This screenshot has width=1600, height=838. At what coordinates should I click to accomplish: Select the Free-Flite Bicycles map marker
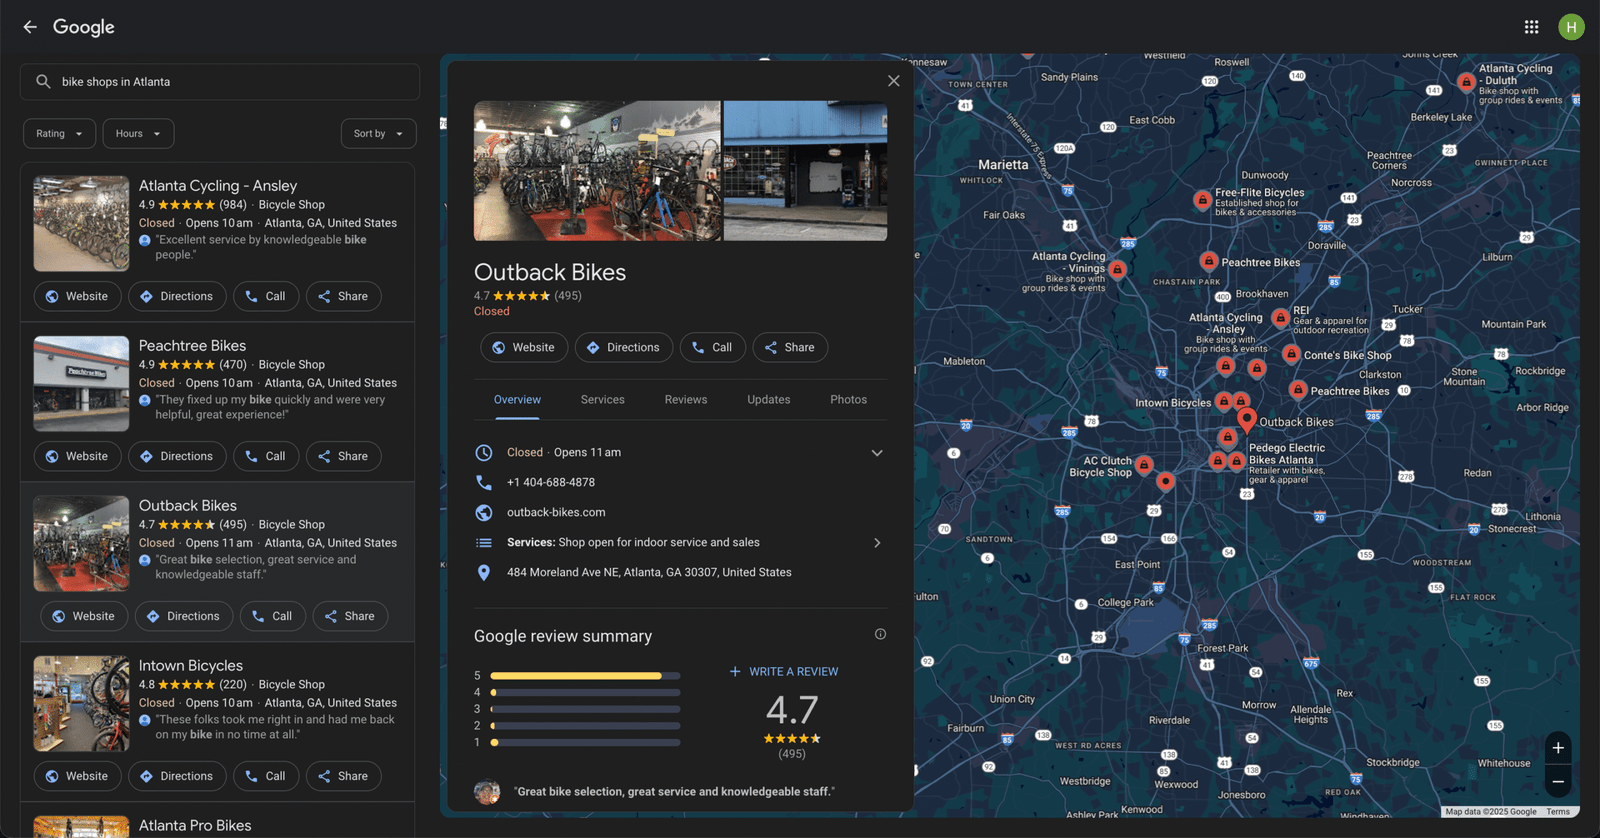tap(1202, 200)
